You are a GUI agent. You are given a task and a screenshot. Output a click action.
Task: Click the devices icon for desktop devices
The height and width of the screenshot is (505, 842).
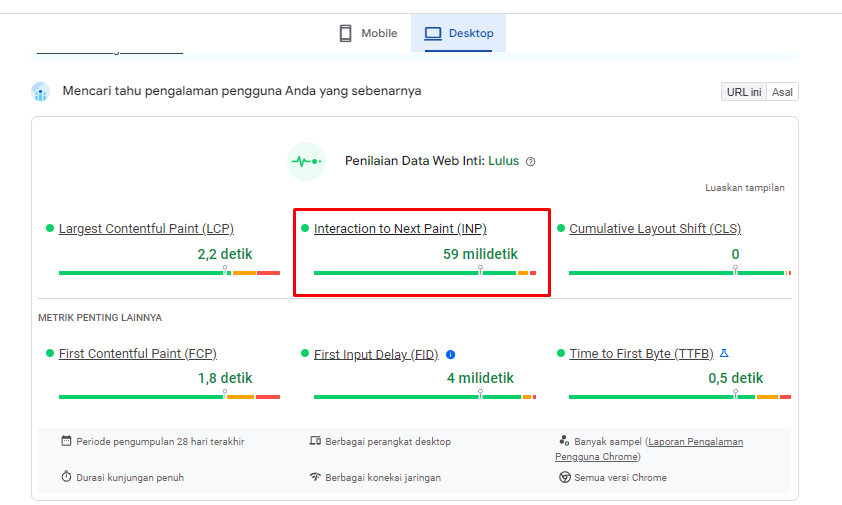pos(315,441)
